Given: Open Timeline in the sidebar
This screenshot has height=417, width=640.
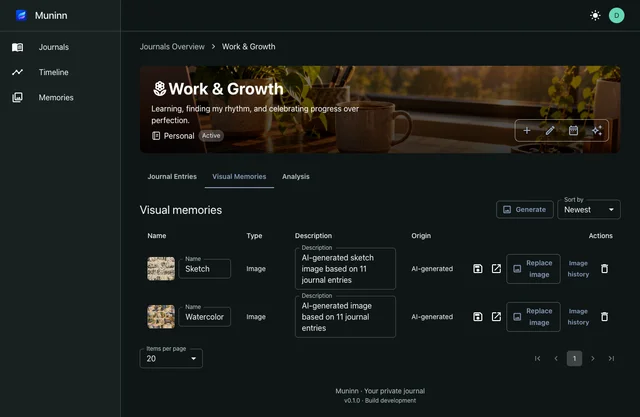Looking at the screenshot, I should pos(53,72).
